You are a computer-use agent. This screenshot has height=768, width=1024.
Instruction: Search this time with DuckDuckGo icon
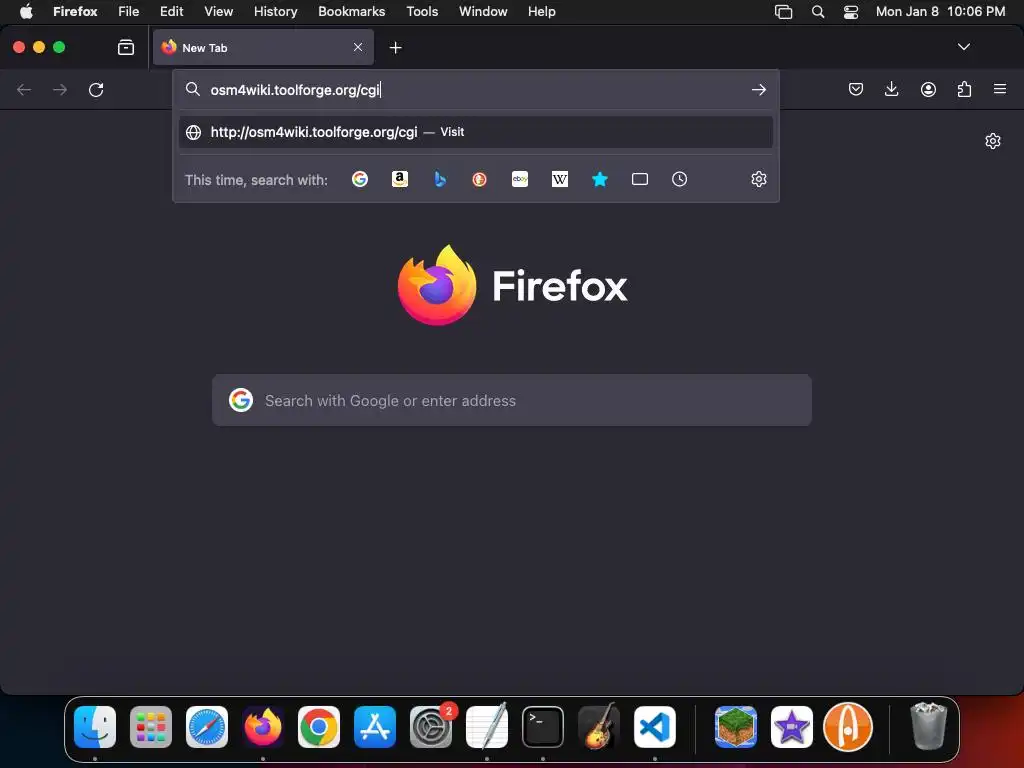479,179
